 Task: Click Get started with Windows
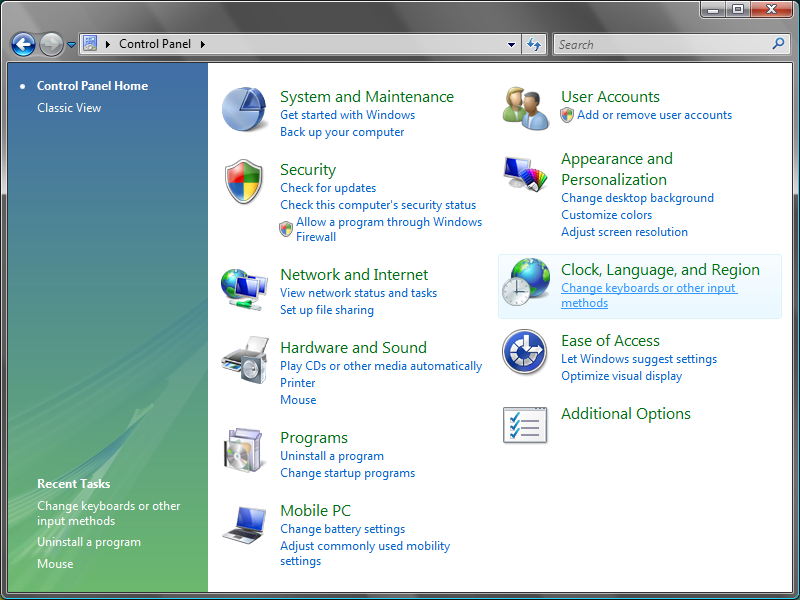347,115
